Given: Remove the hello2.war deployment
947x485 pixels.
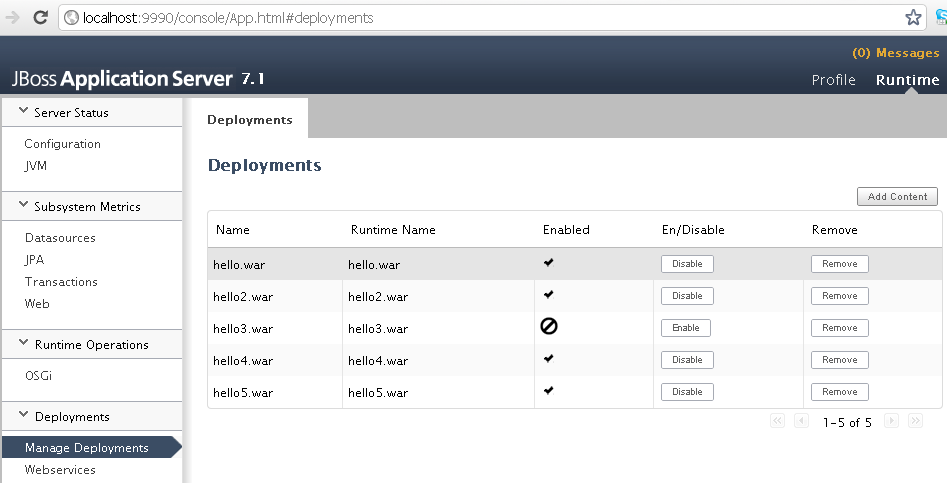Looking at the screenshot, I should pyautogui.click(x=839, y=296).
